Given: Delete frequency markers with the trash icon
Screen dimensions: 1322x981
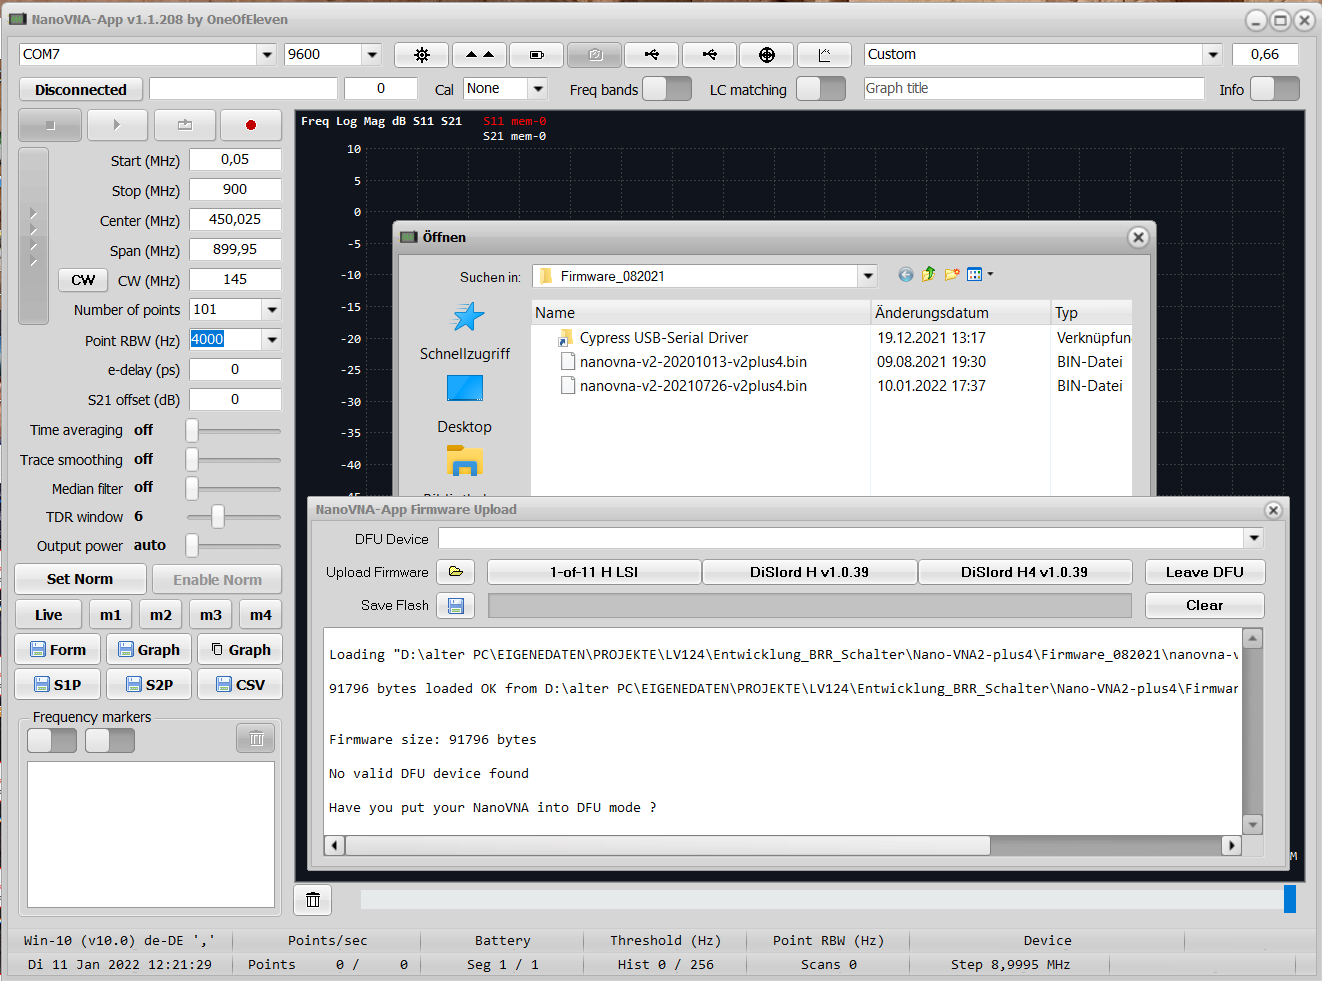Looking at the screenshot, I should (x=256, y=739).
